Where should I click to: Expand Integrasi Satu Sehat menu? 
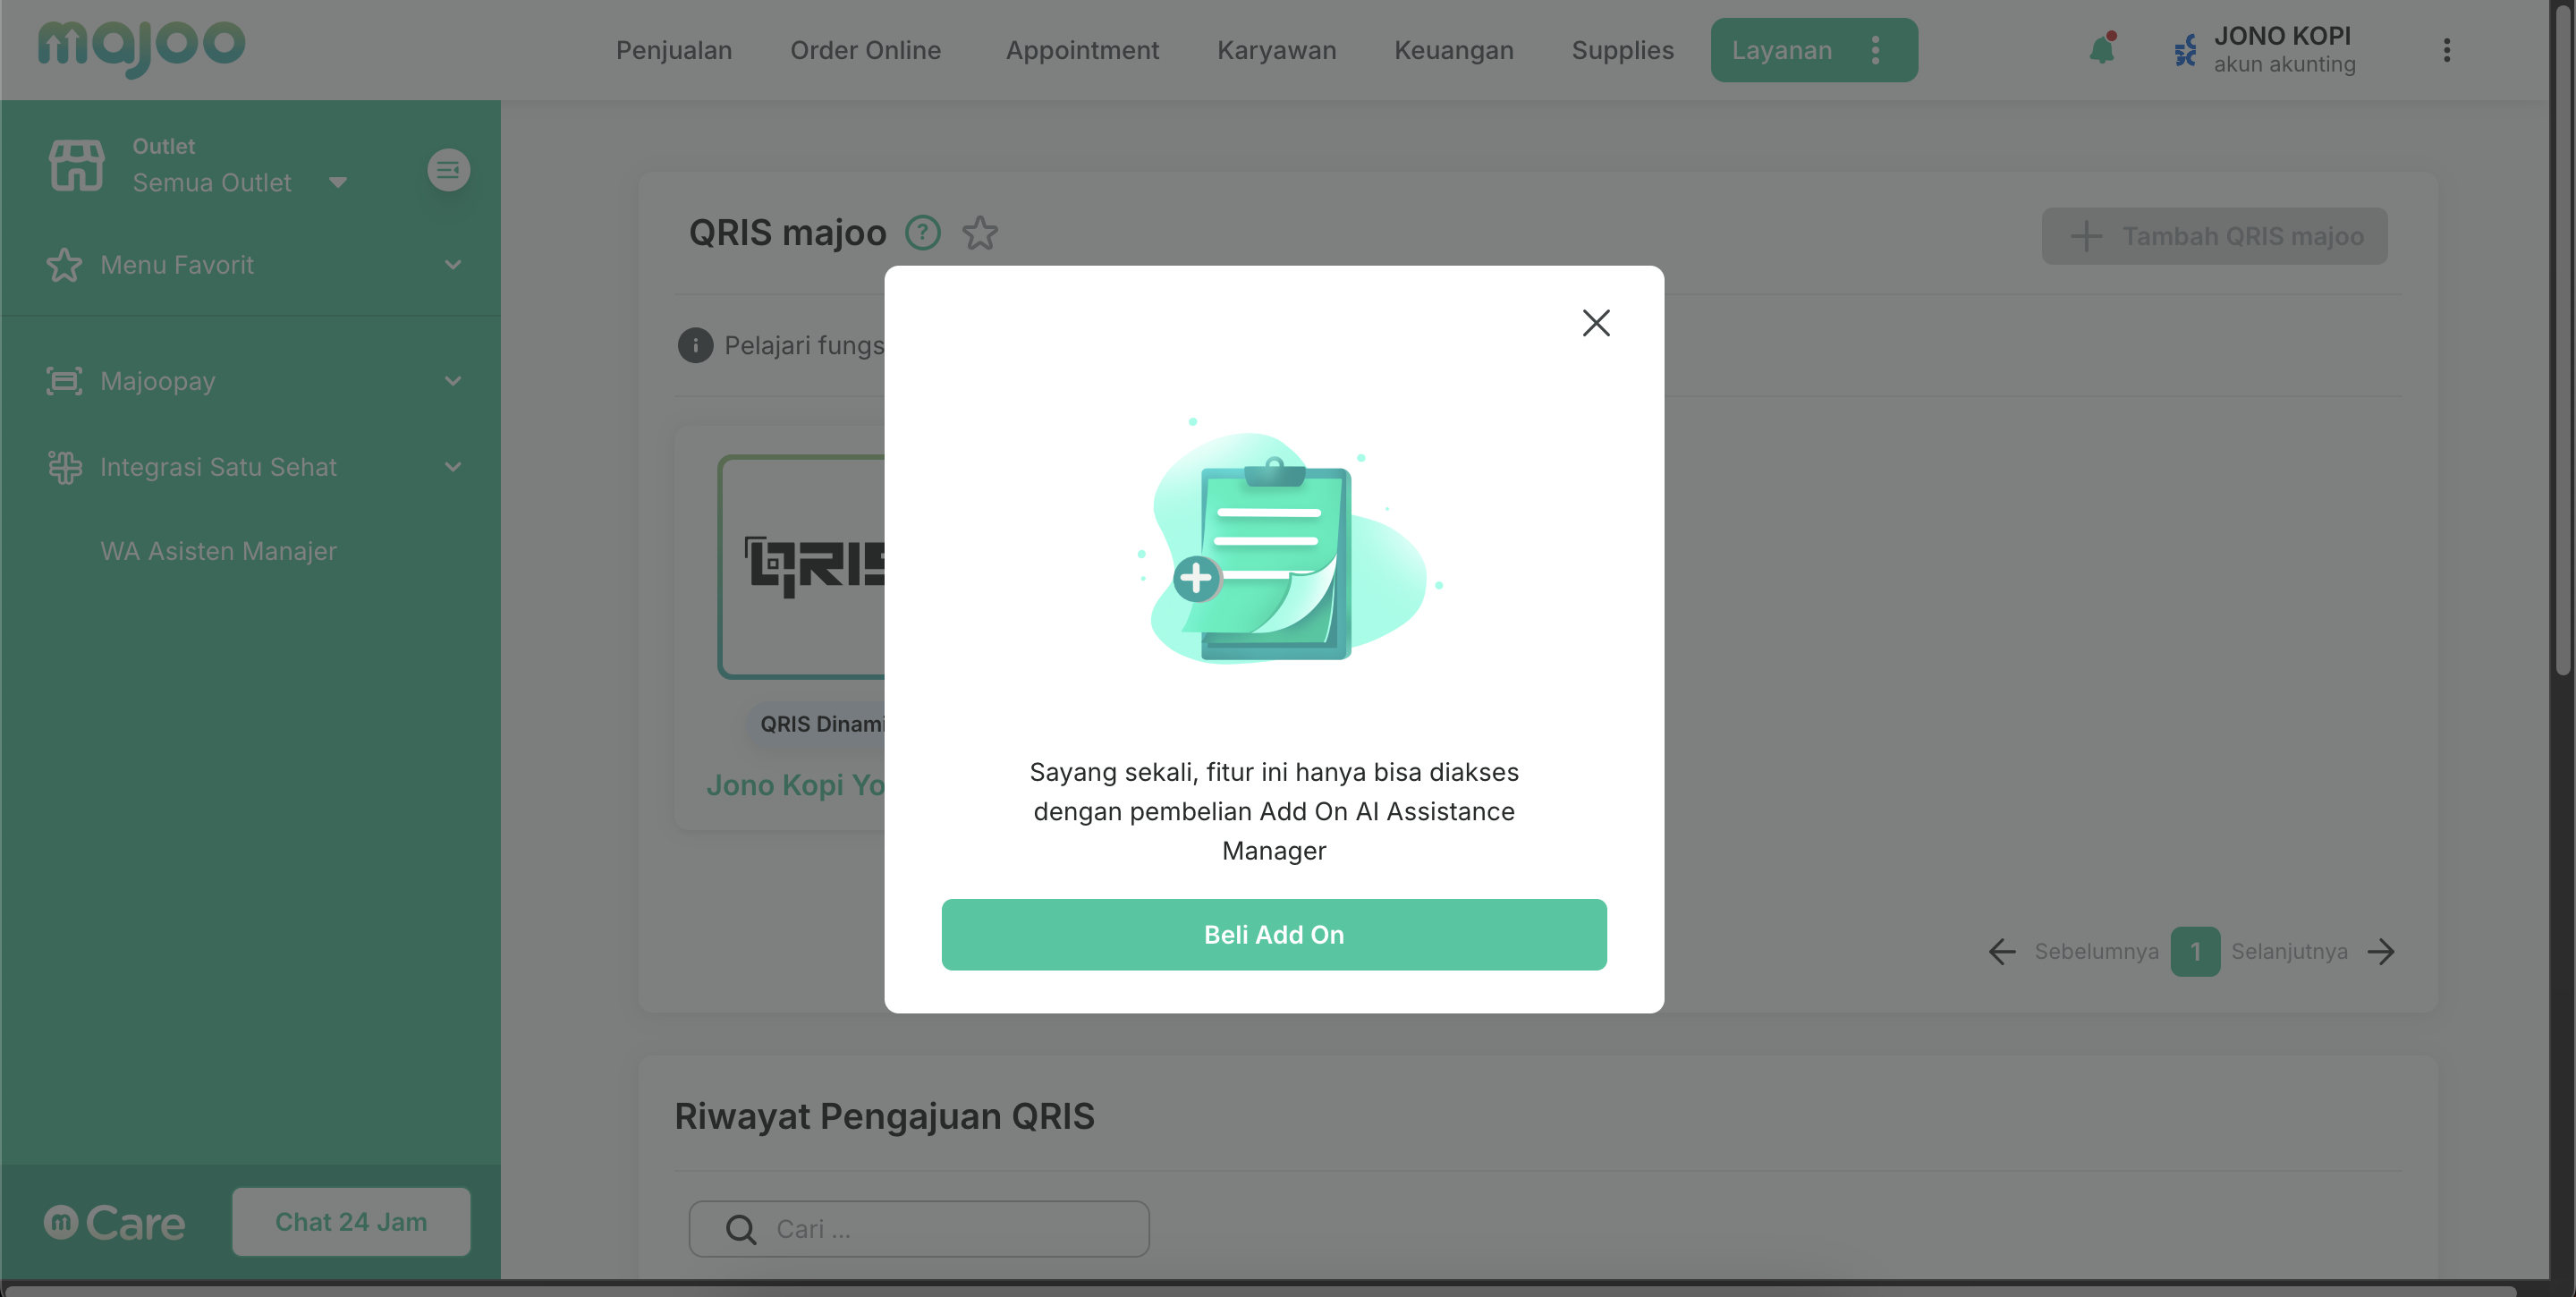pos(252,467)
